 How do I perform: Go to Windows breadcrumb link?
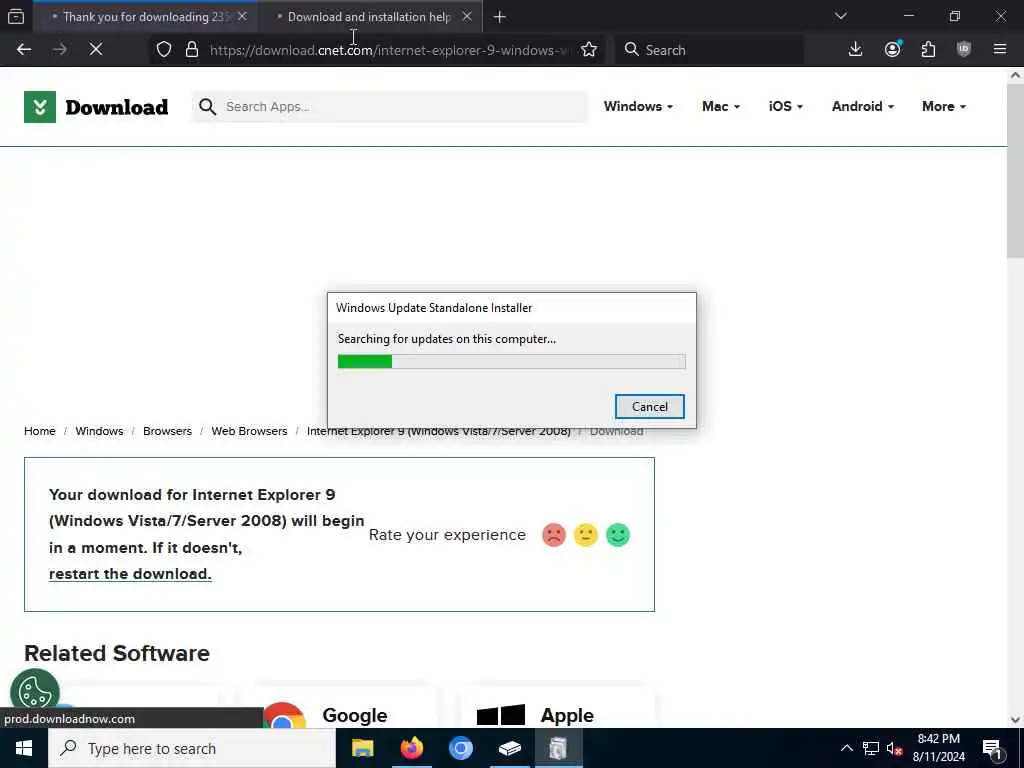[99, 431]
